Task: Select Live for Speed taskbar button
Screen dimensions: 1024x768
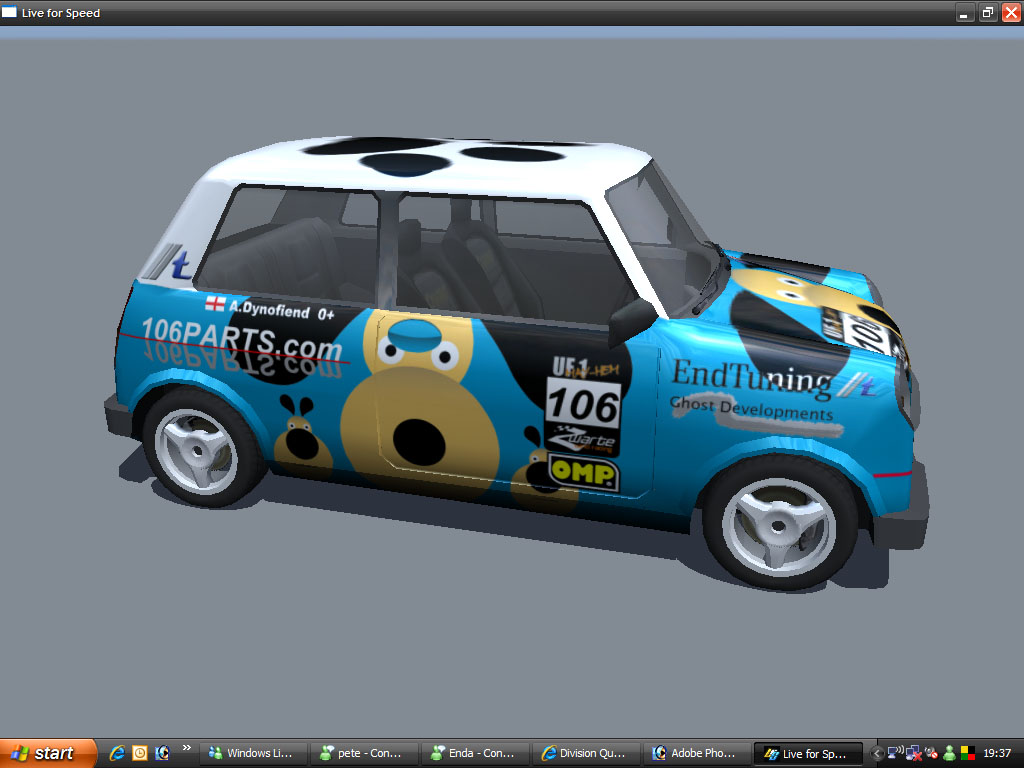Action: 808,753
